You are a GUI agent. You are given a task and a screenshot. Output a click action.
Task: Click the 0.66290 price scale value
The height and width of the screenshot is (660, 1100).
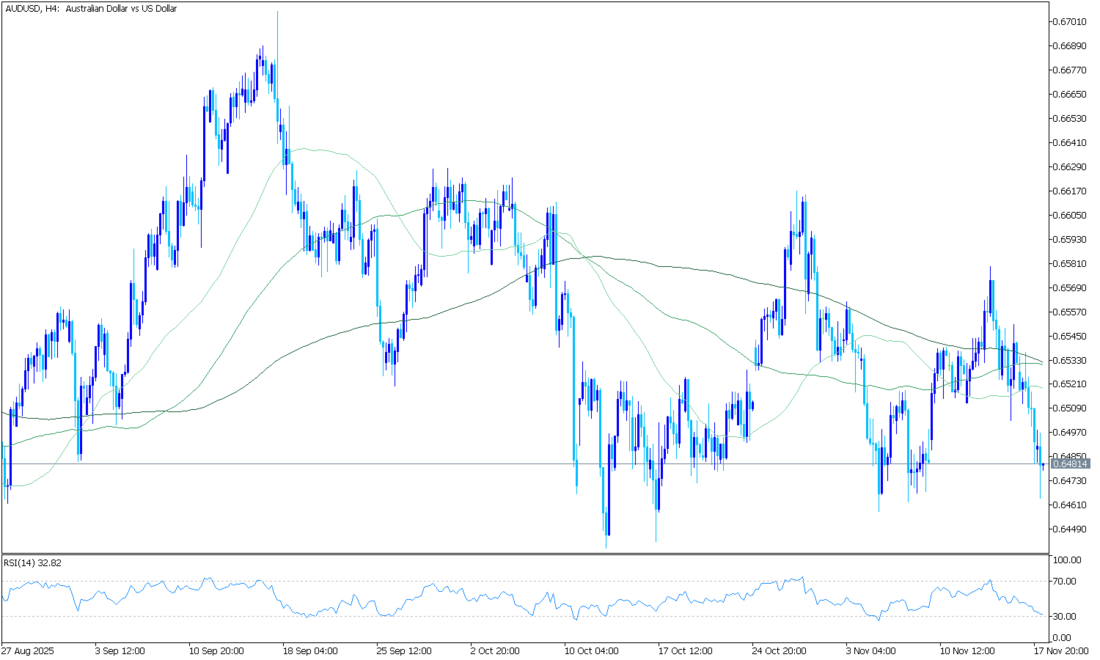1069,166
